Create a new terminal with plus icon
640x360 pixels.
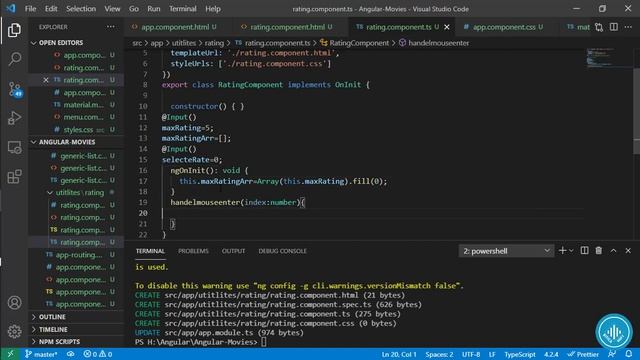pos(562,251)
